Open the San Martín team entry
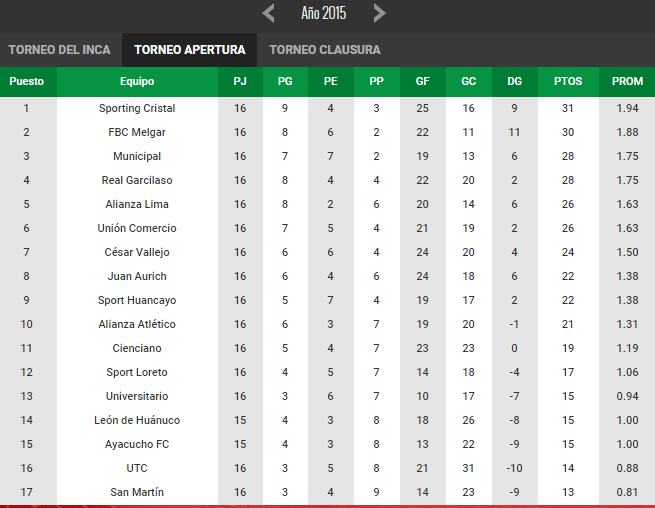The width and height of the screenshot is (655, 508). (x=137, y=492)
